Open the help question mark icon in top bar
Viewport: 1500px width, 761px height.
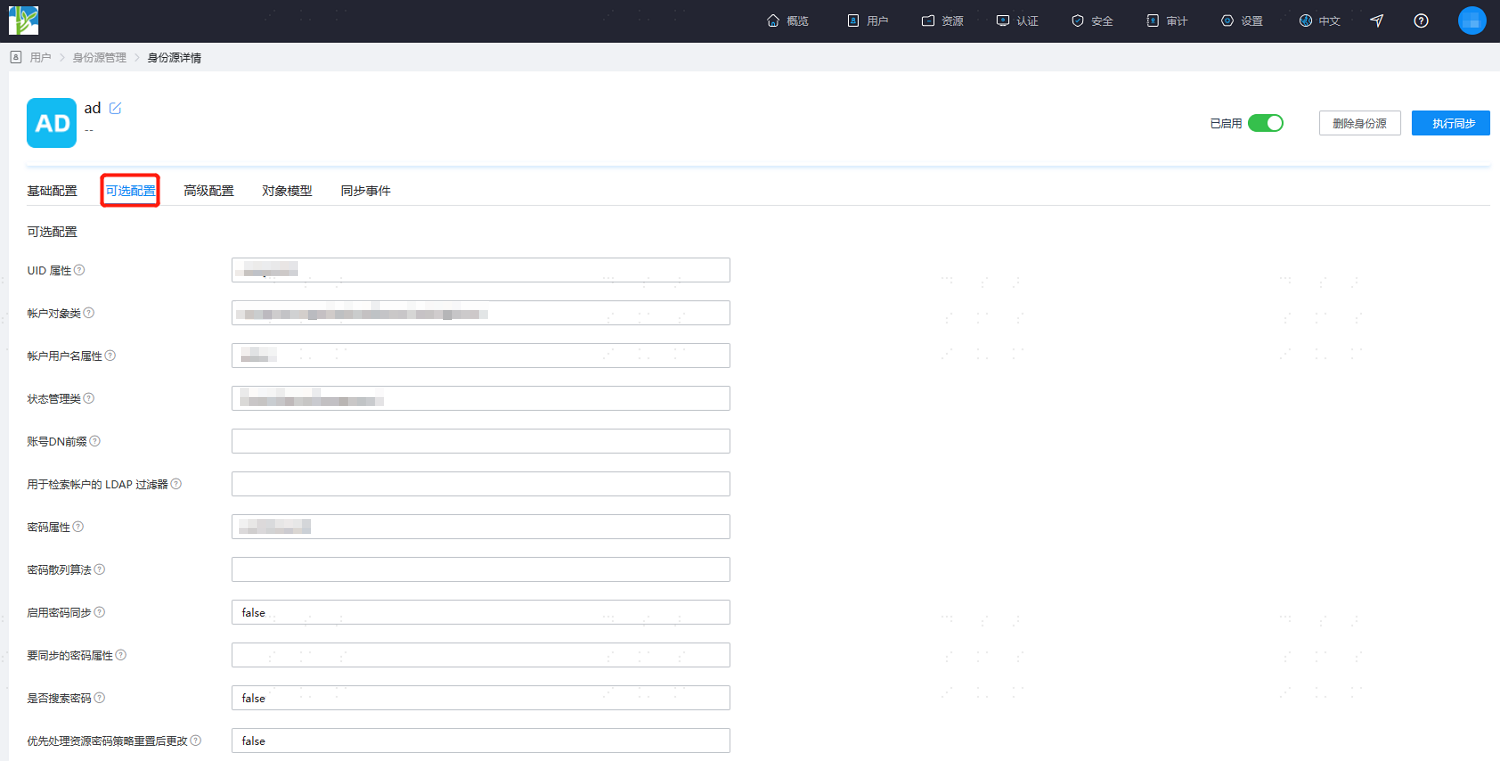point(1421,21)
